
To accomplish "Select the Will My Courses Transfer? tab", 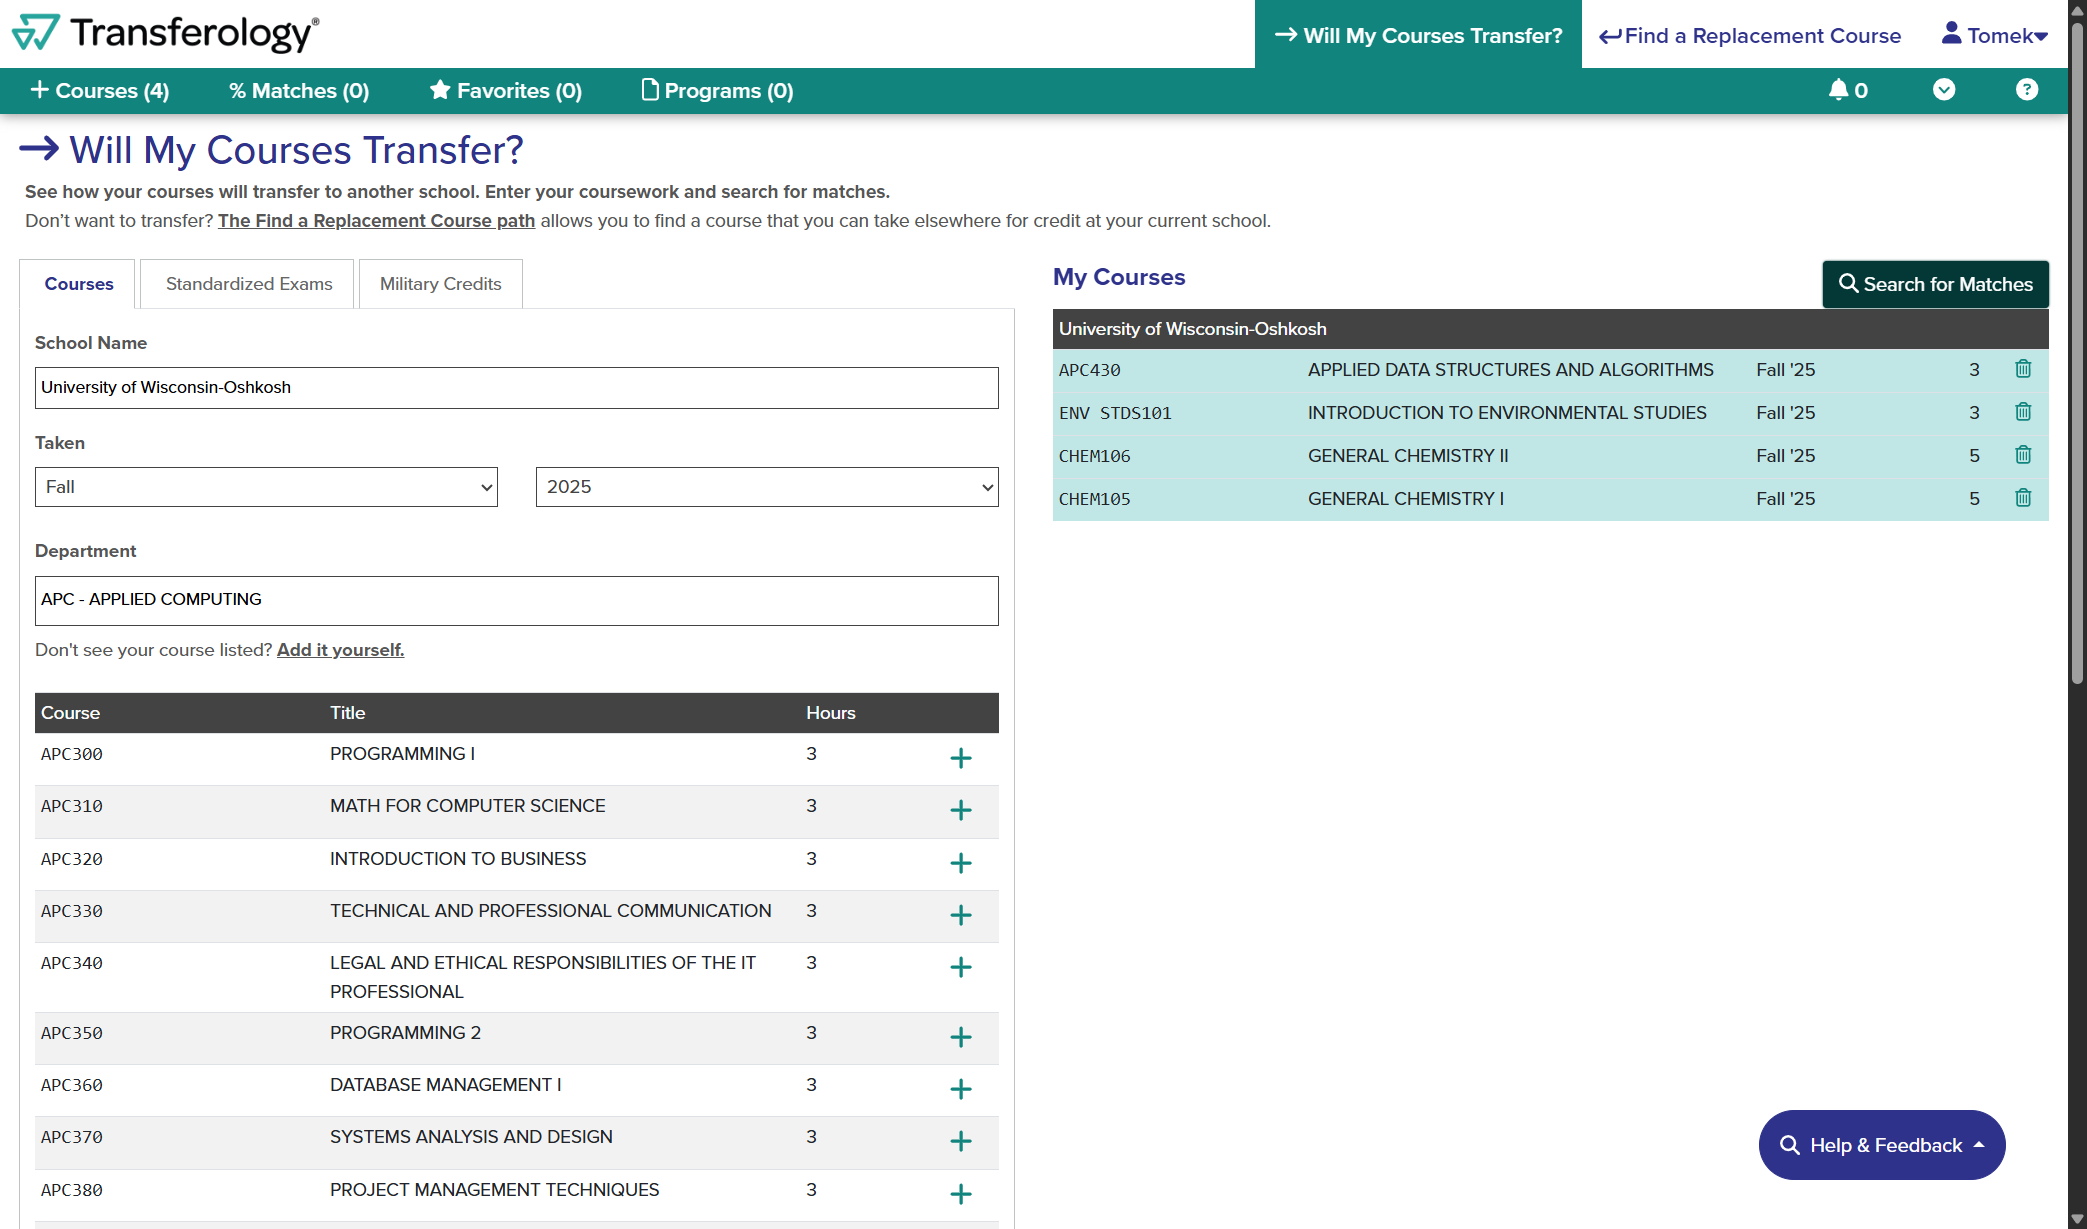I will 1418,35.
